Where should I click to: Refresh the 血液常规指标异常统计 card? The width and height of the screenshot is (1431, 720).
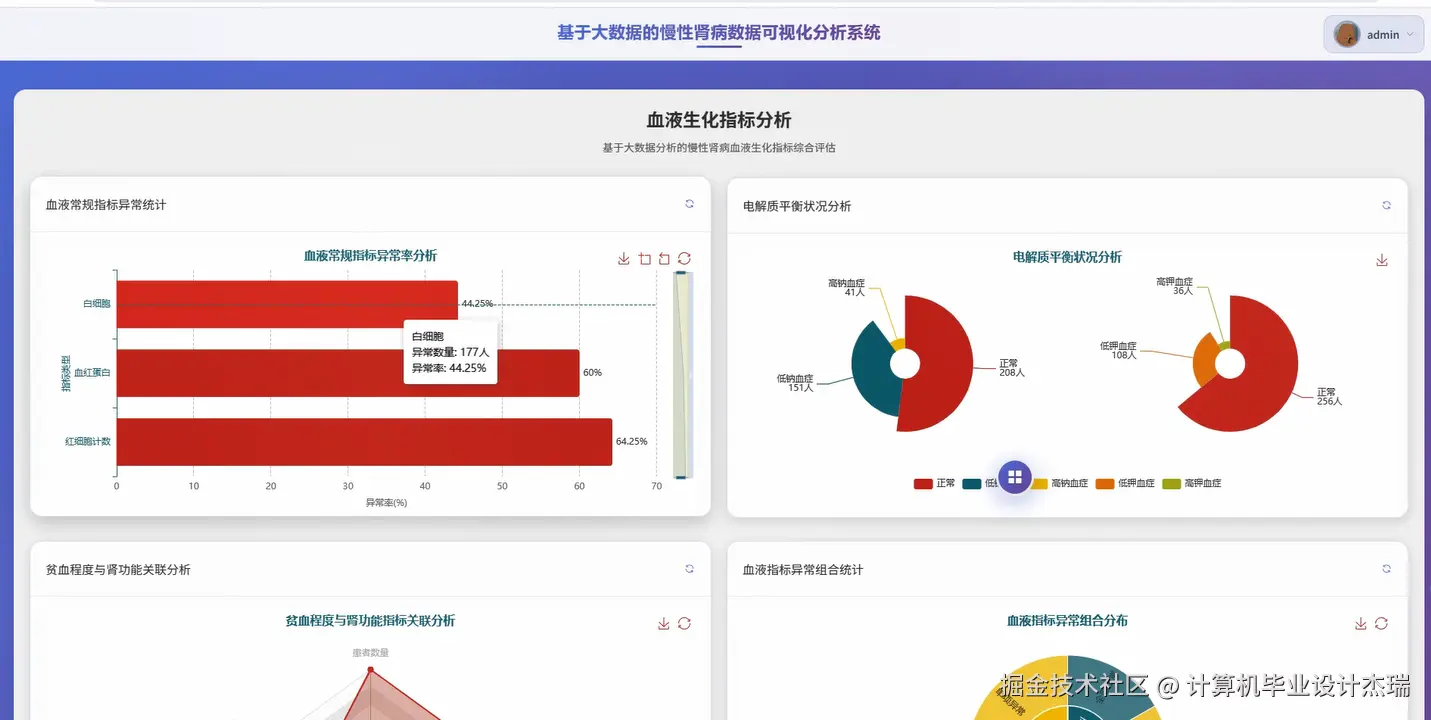(x=689, y=204)
